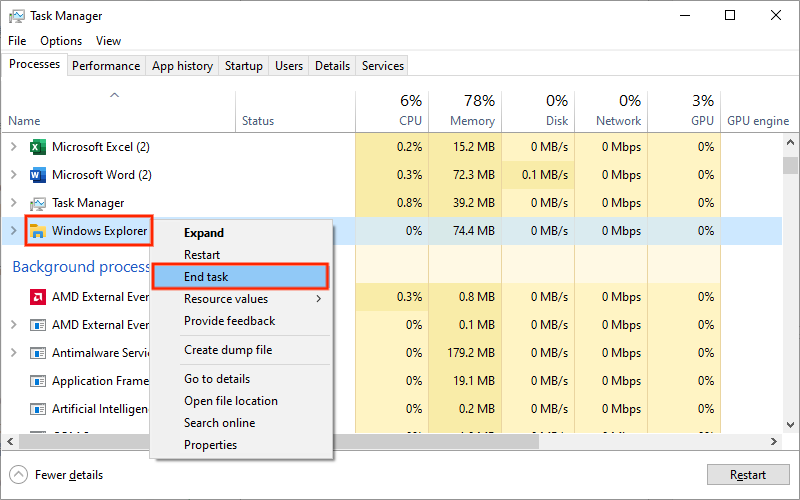
Task: Choose Create dump file in the context menu
Action: tap(241, 350)
